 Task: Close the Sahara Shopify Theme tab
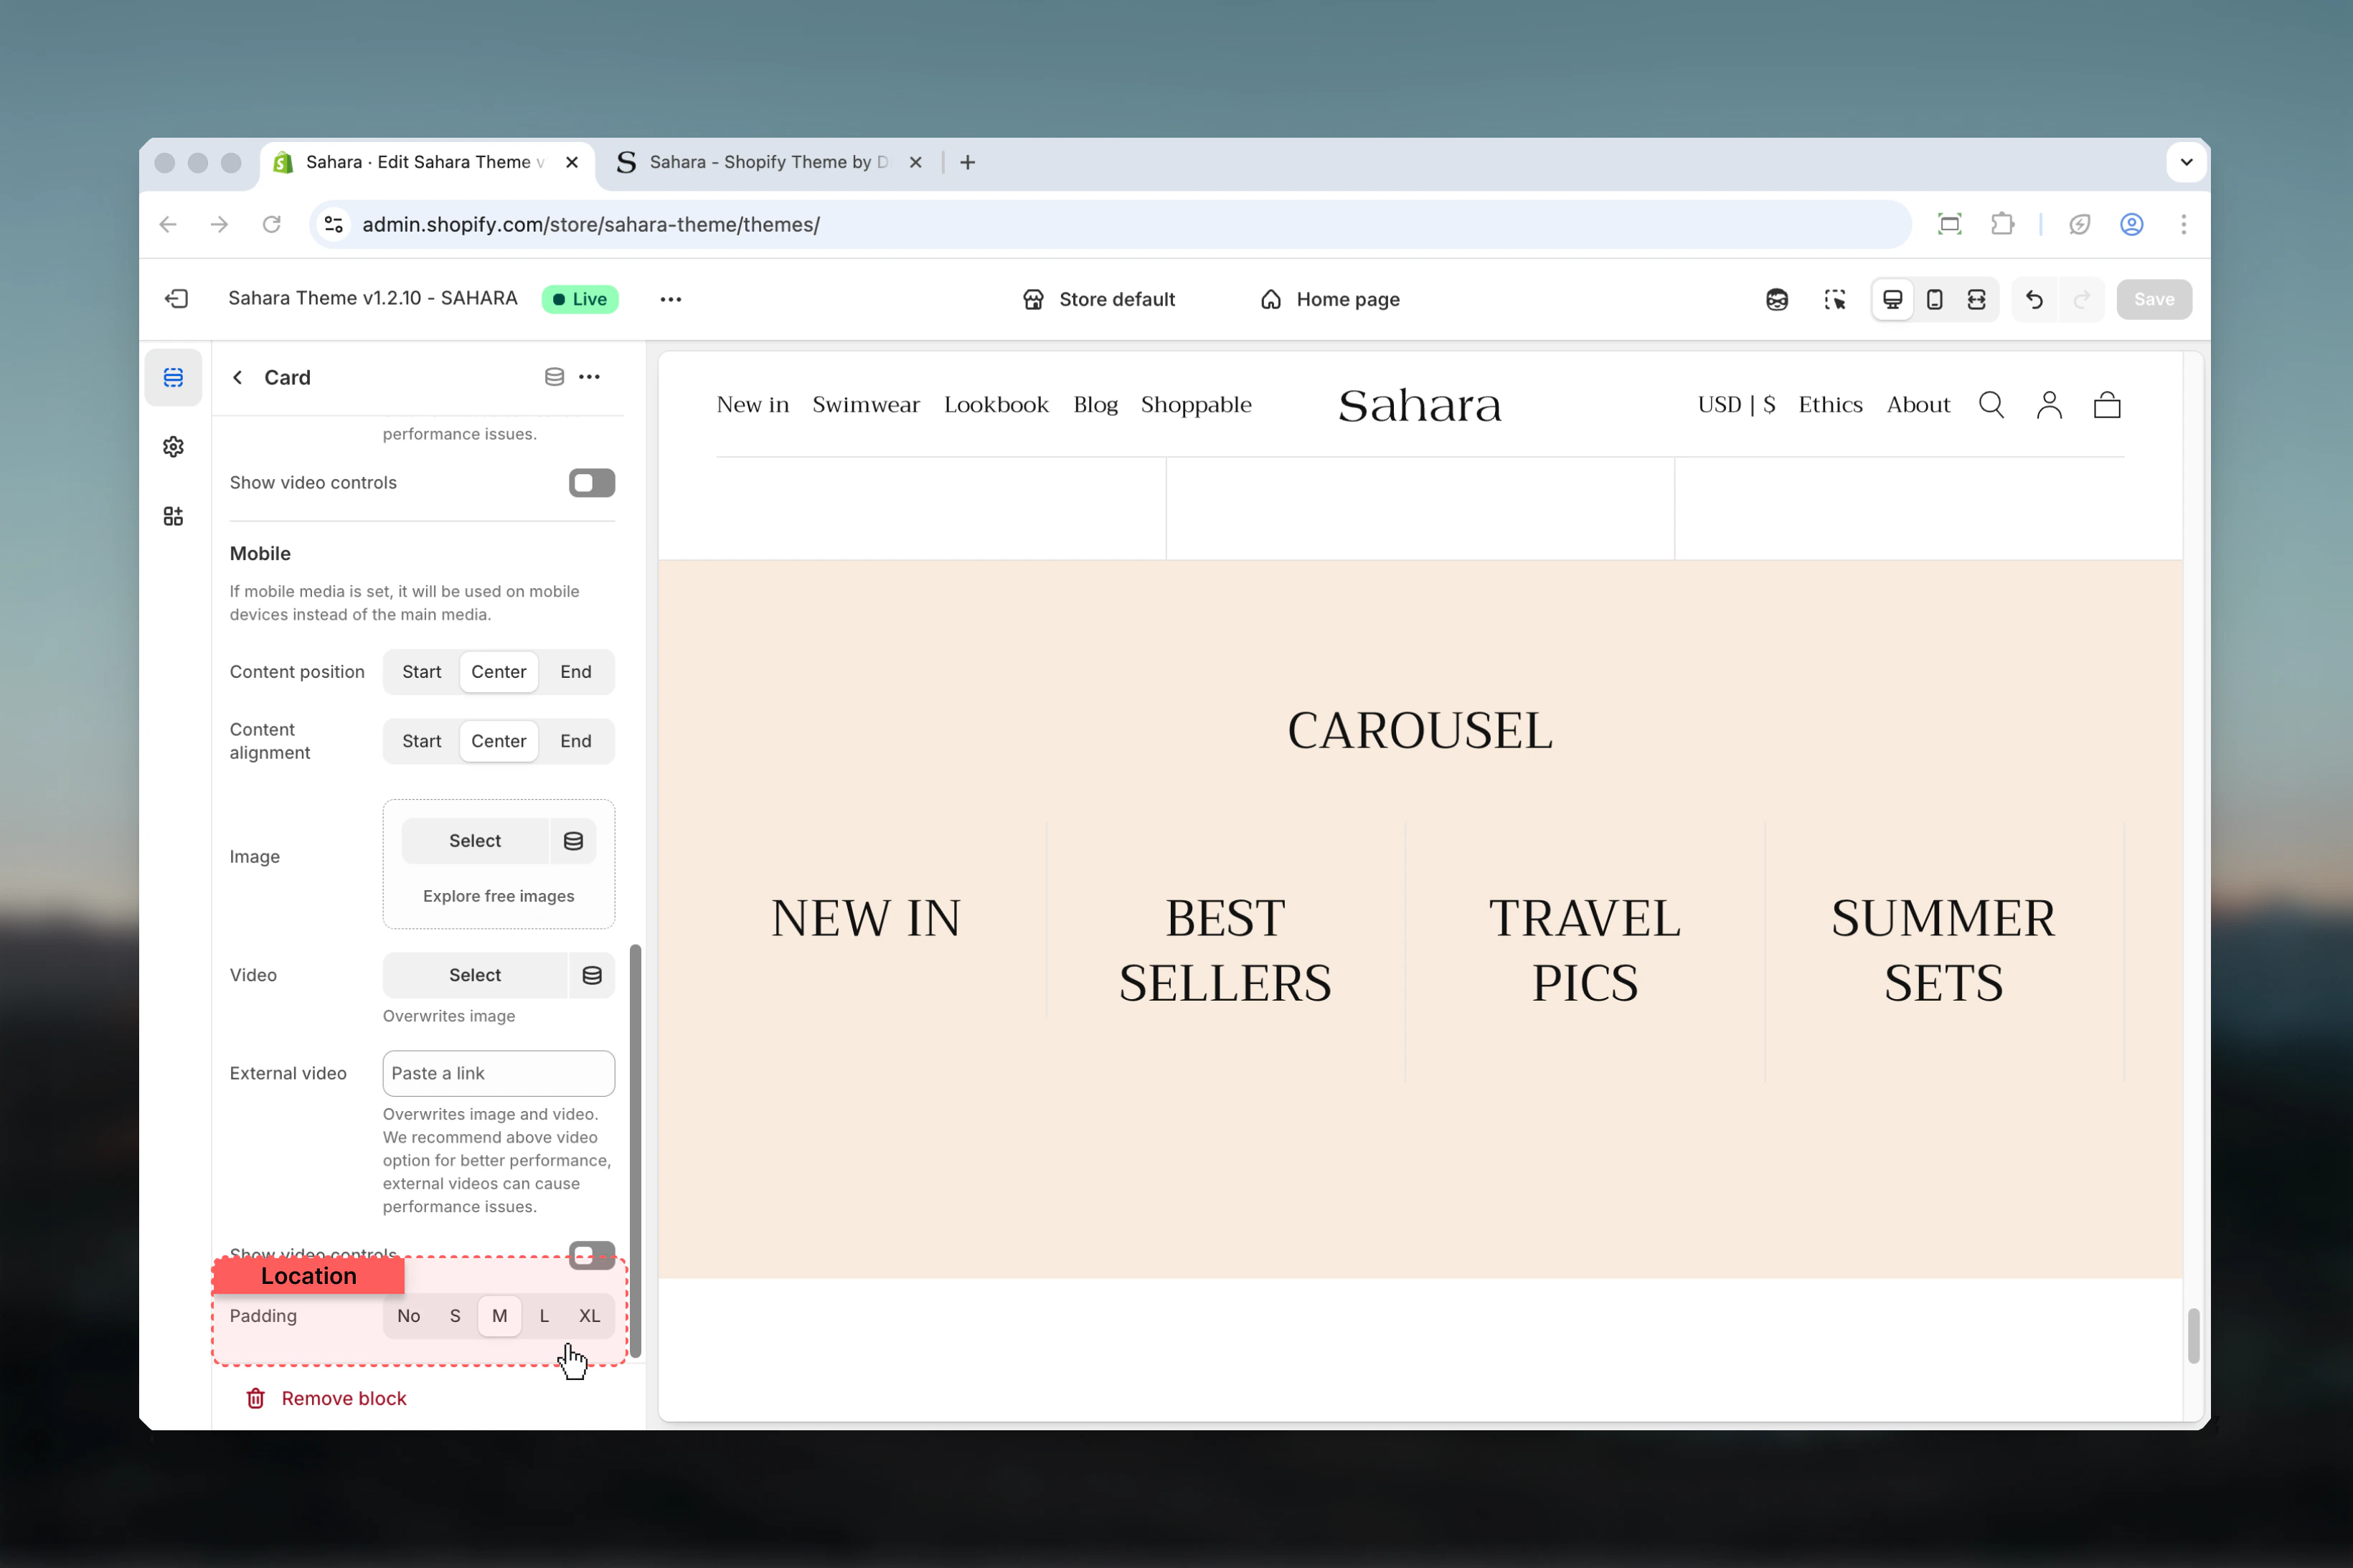point(915,162)
